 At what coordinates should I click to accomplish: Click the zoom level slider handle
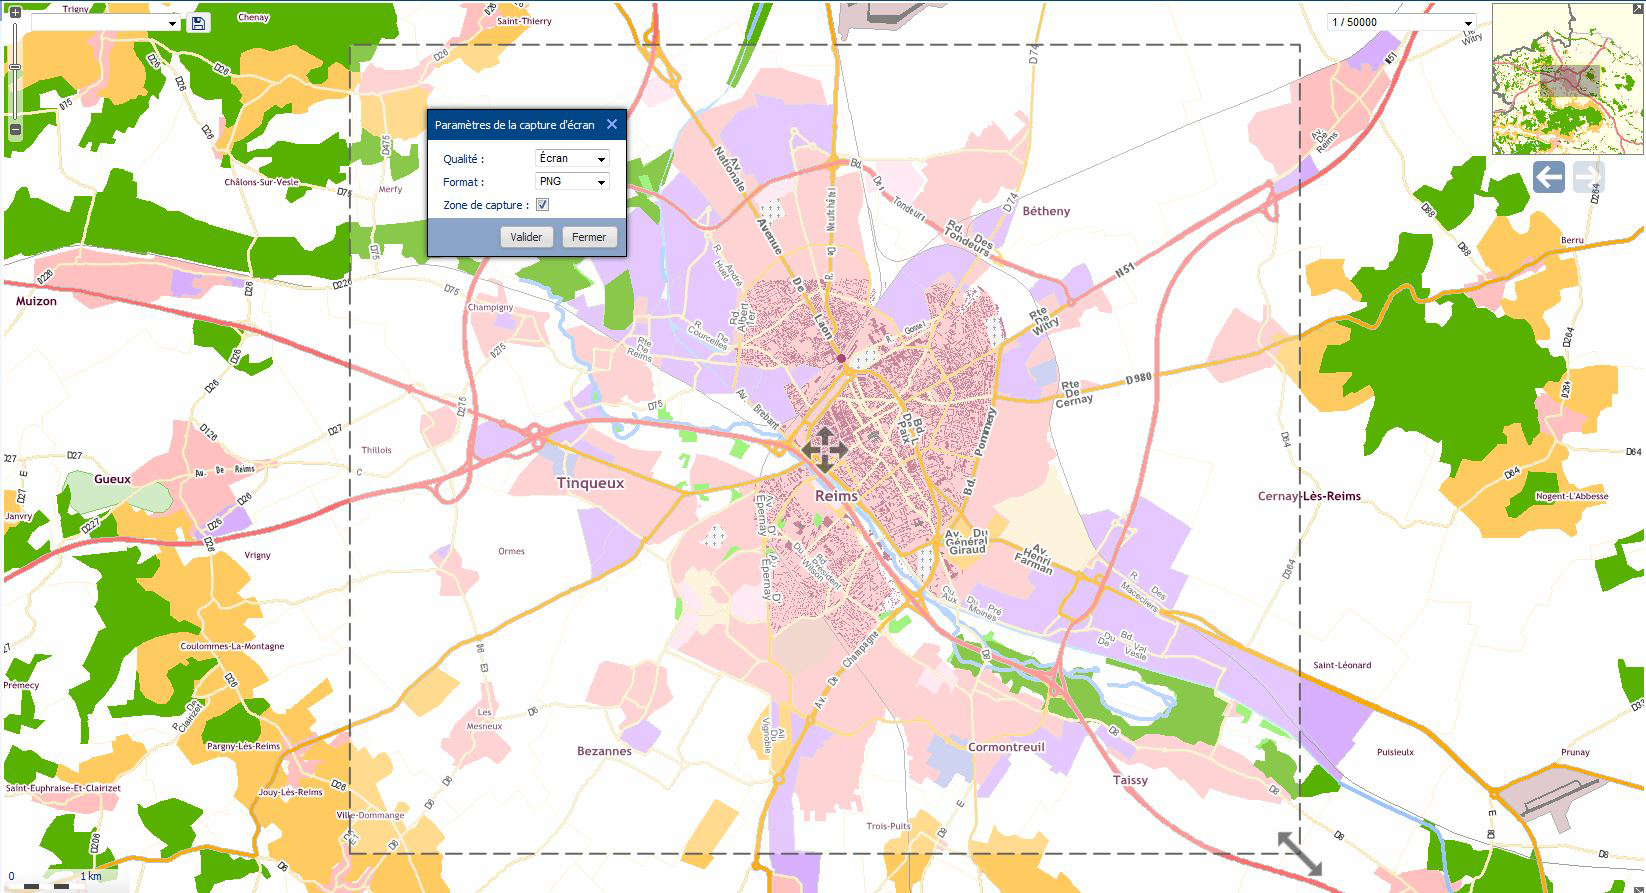click(15, 67)
